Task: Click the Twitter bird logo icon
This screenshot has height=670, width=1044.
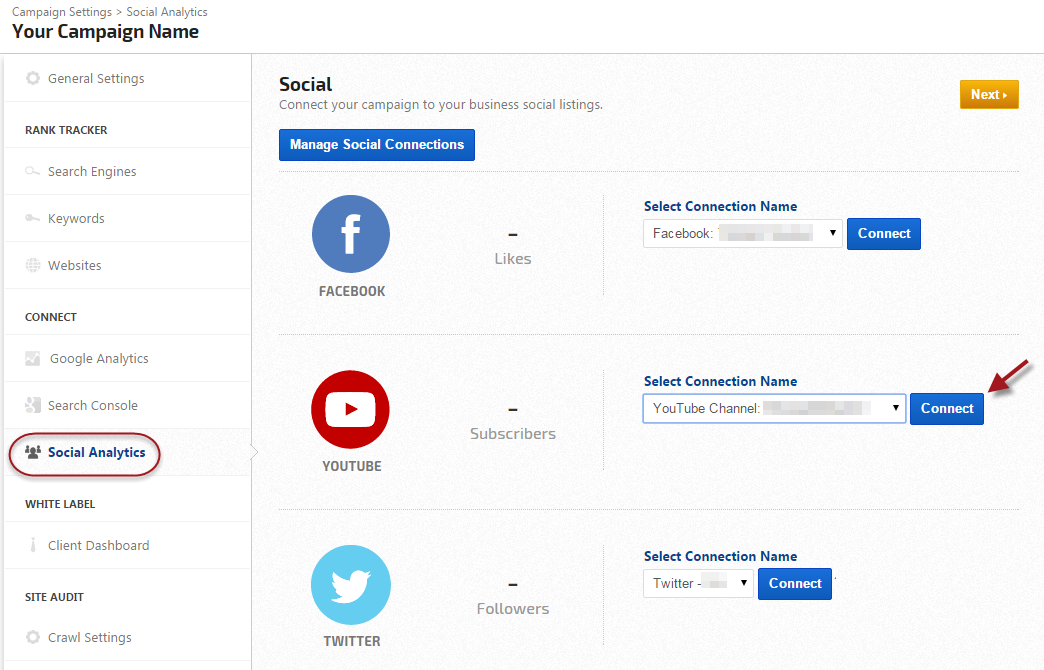Action: 351,585
